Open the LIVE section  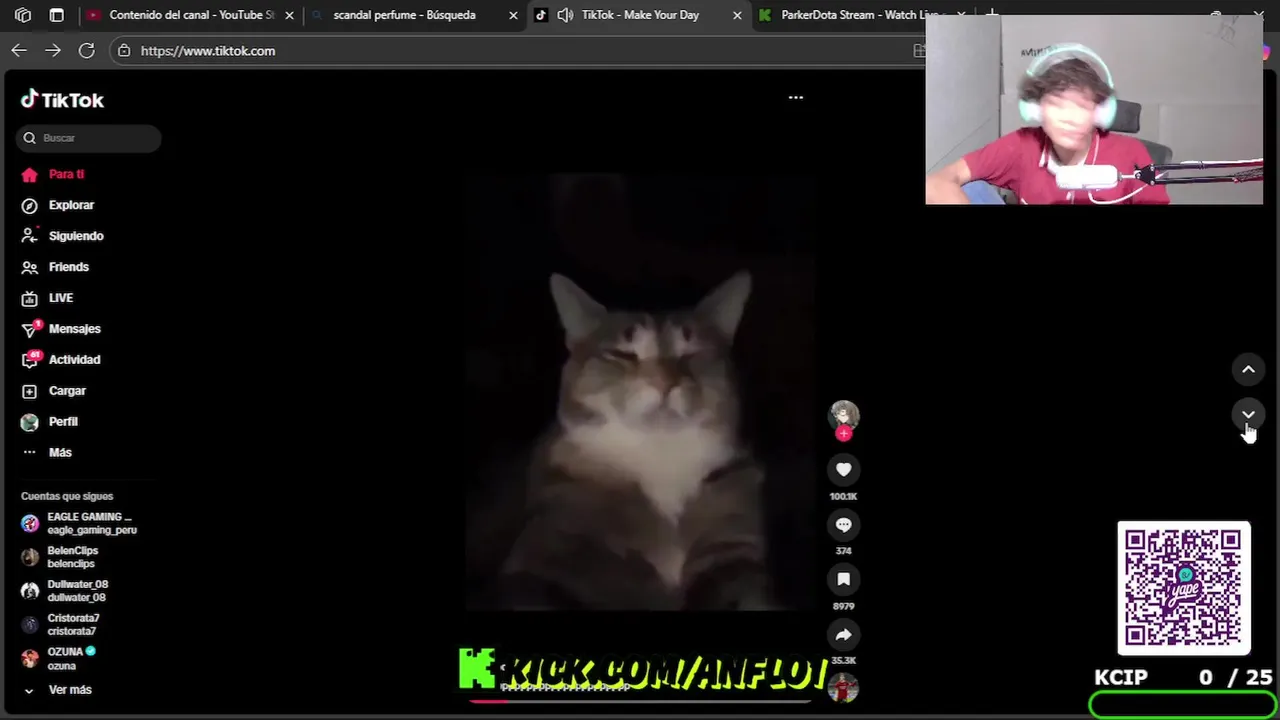pyautogui.click(x=61, y=298)
